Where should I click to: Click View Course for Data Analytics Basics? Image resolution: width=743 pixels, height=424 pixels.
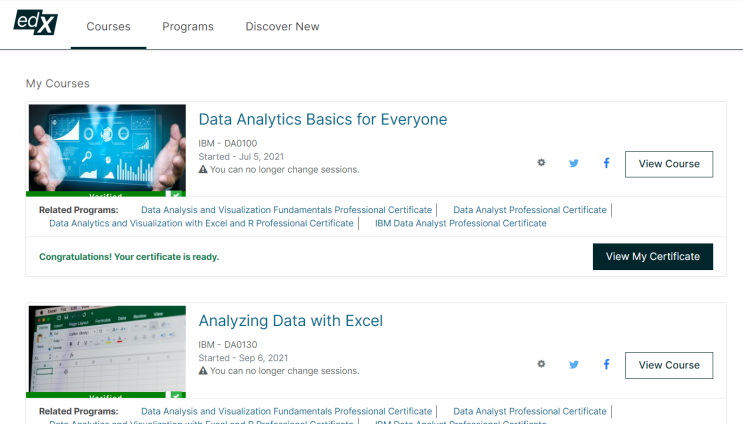coord(669,164)
